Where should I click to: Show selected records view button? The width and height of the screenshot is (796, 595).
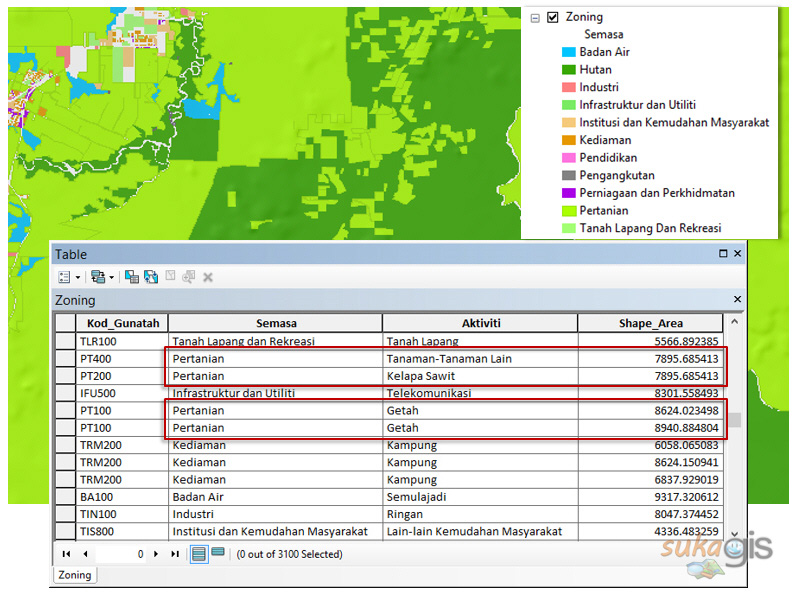pyautogui.click(x=217, y=554)
